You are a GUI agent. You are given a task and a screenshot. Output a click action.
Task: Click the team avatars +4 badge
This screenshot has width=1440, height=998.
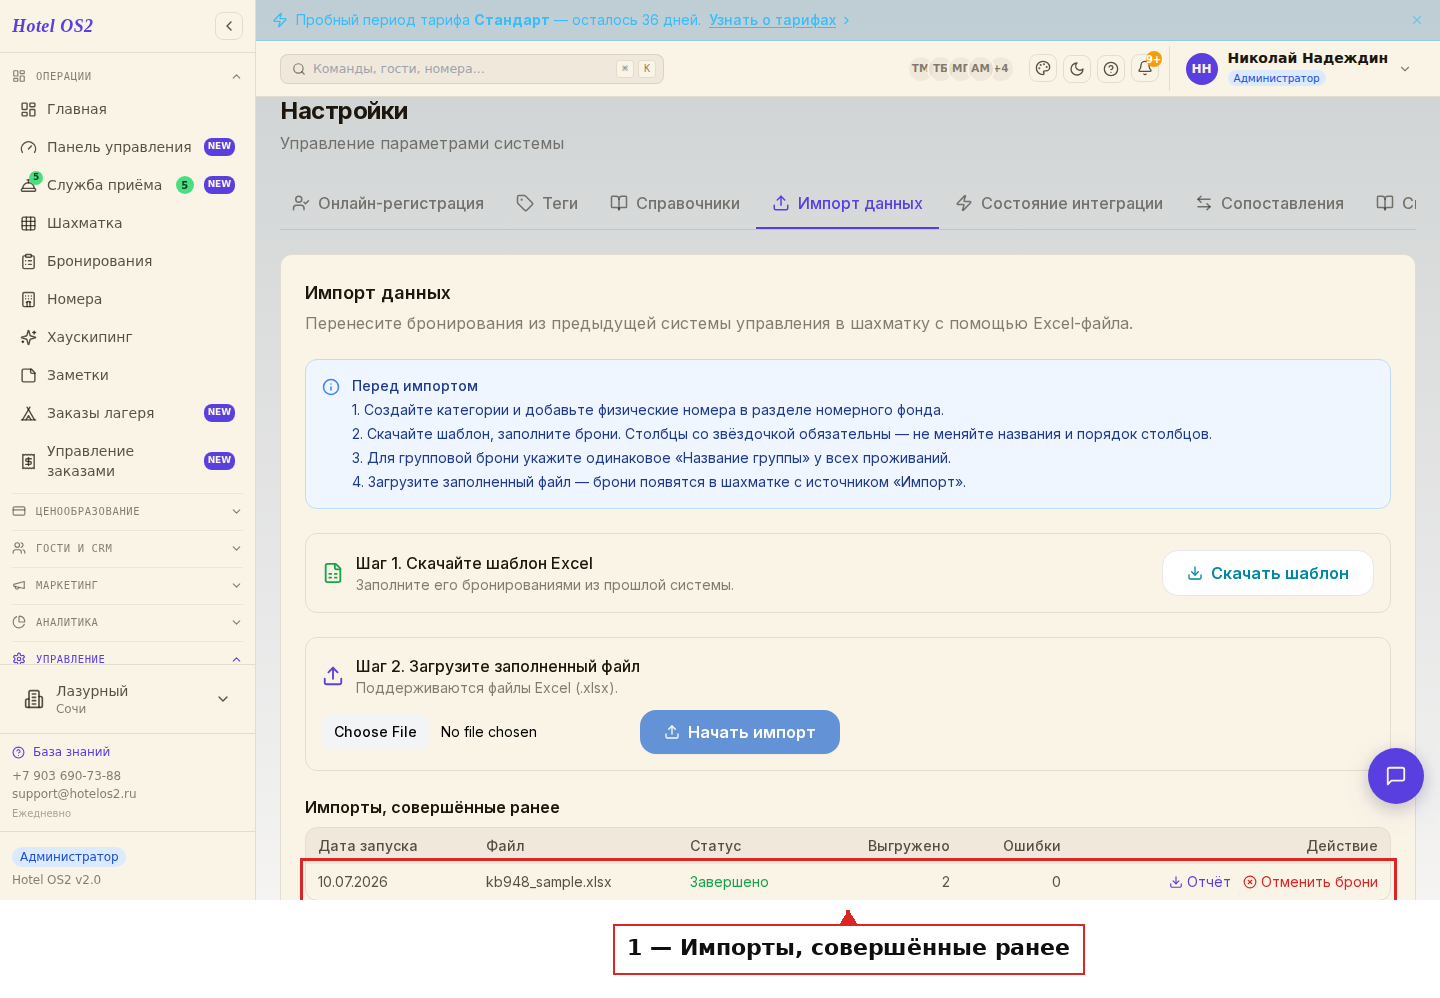tap(1001, 68)
